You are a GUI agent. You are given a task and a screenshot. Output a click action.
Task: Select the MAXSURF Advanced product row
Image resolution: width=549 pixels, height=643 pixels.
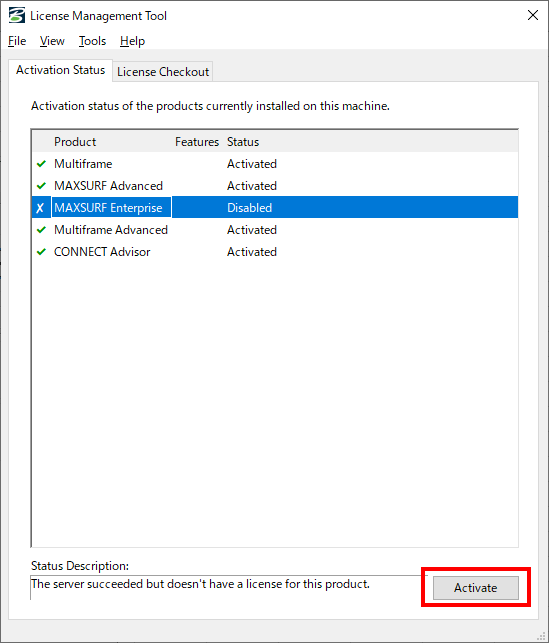(275, 186)
